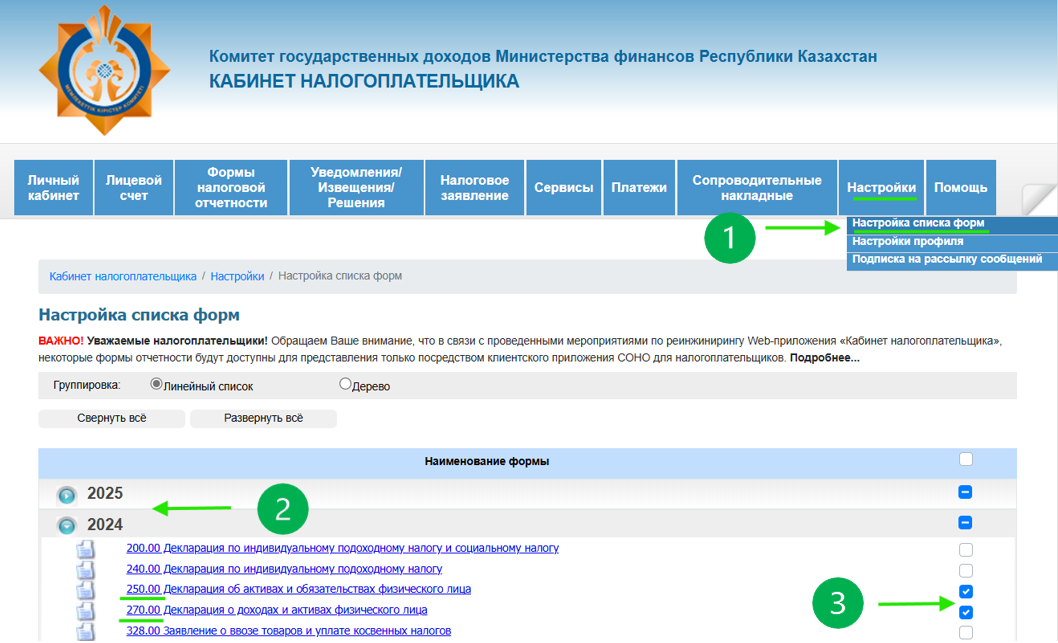Click the Наименование формы column header
The image size is (1058, 643).
click(x=486, y=462)
